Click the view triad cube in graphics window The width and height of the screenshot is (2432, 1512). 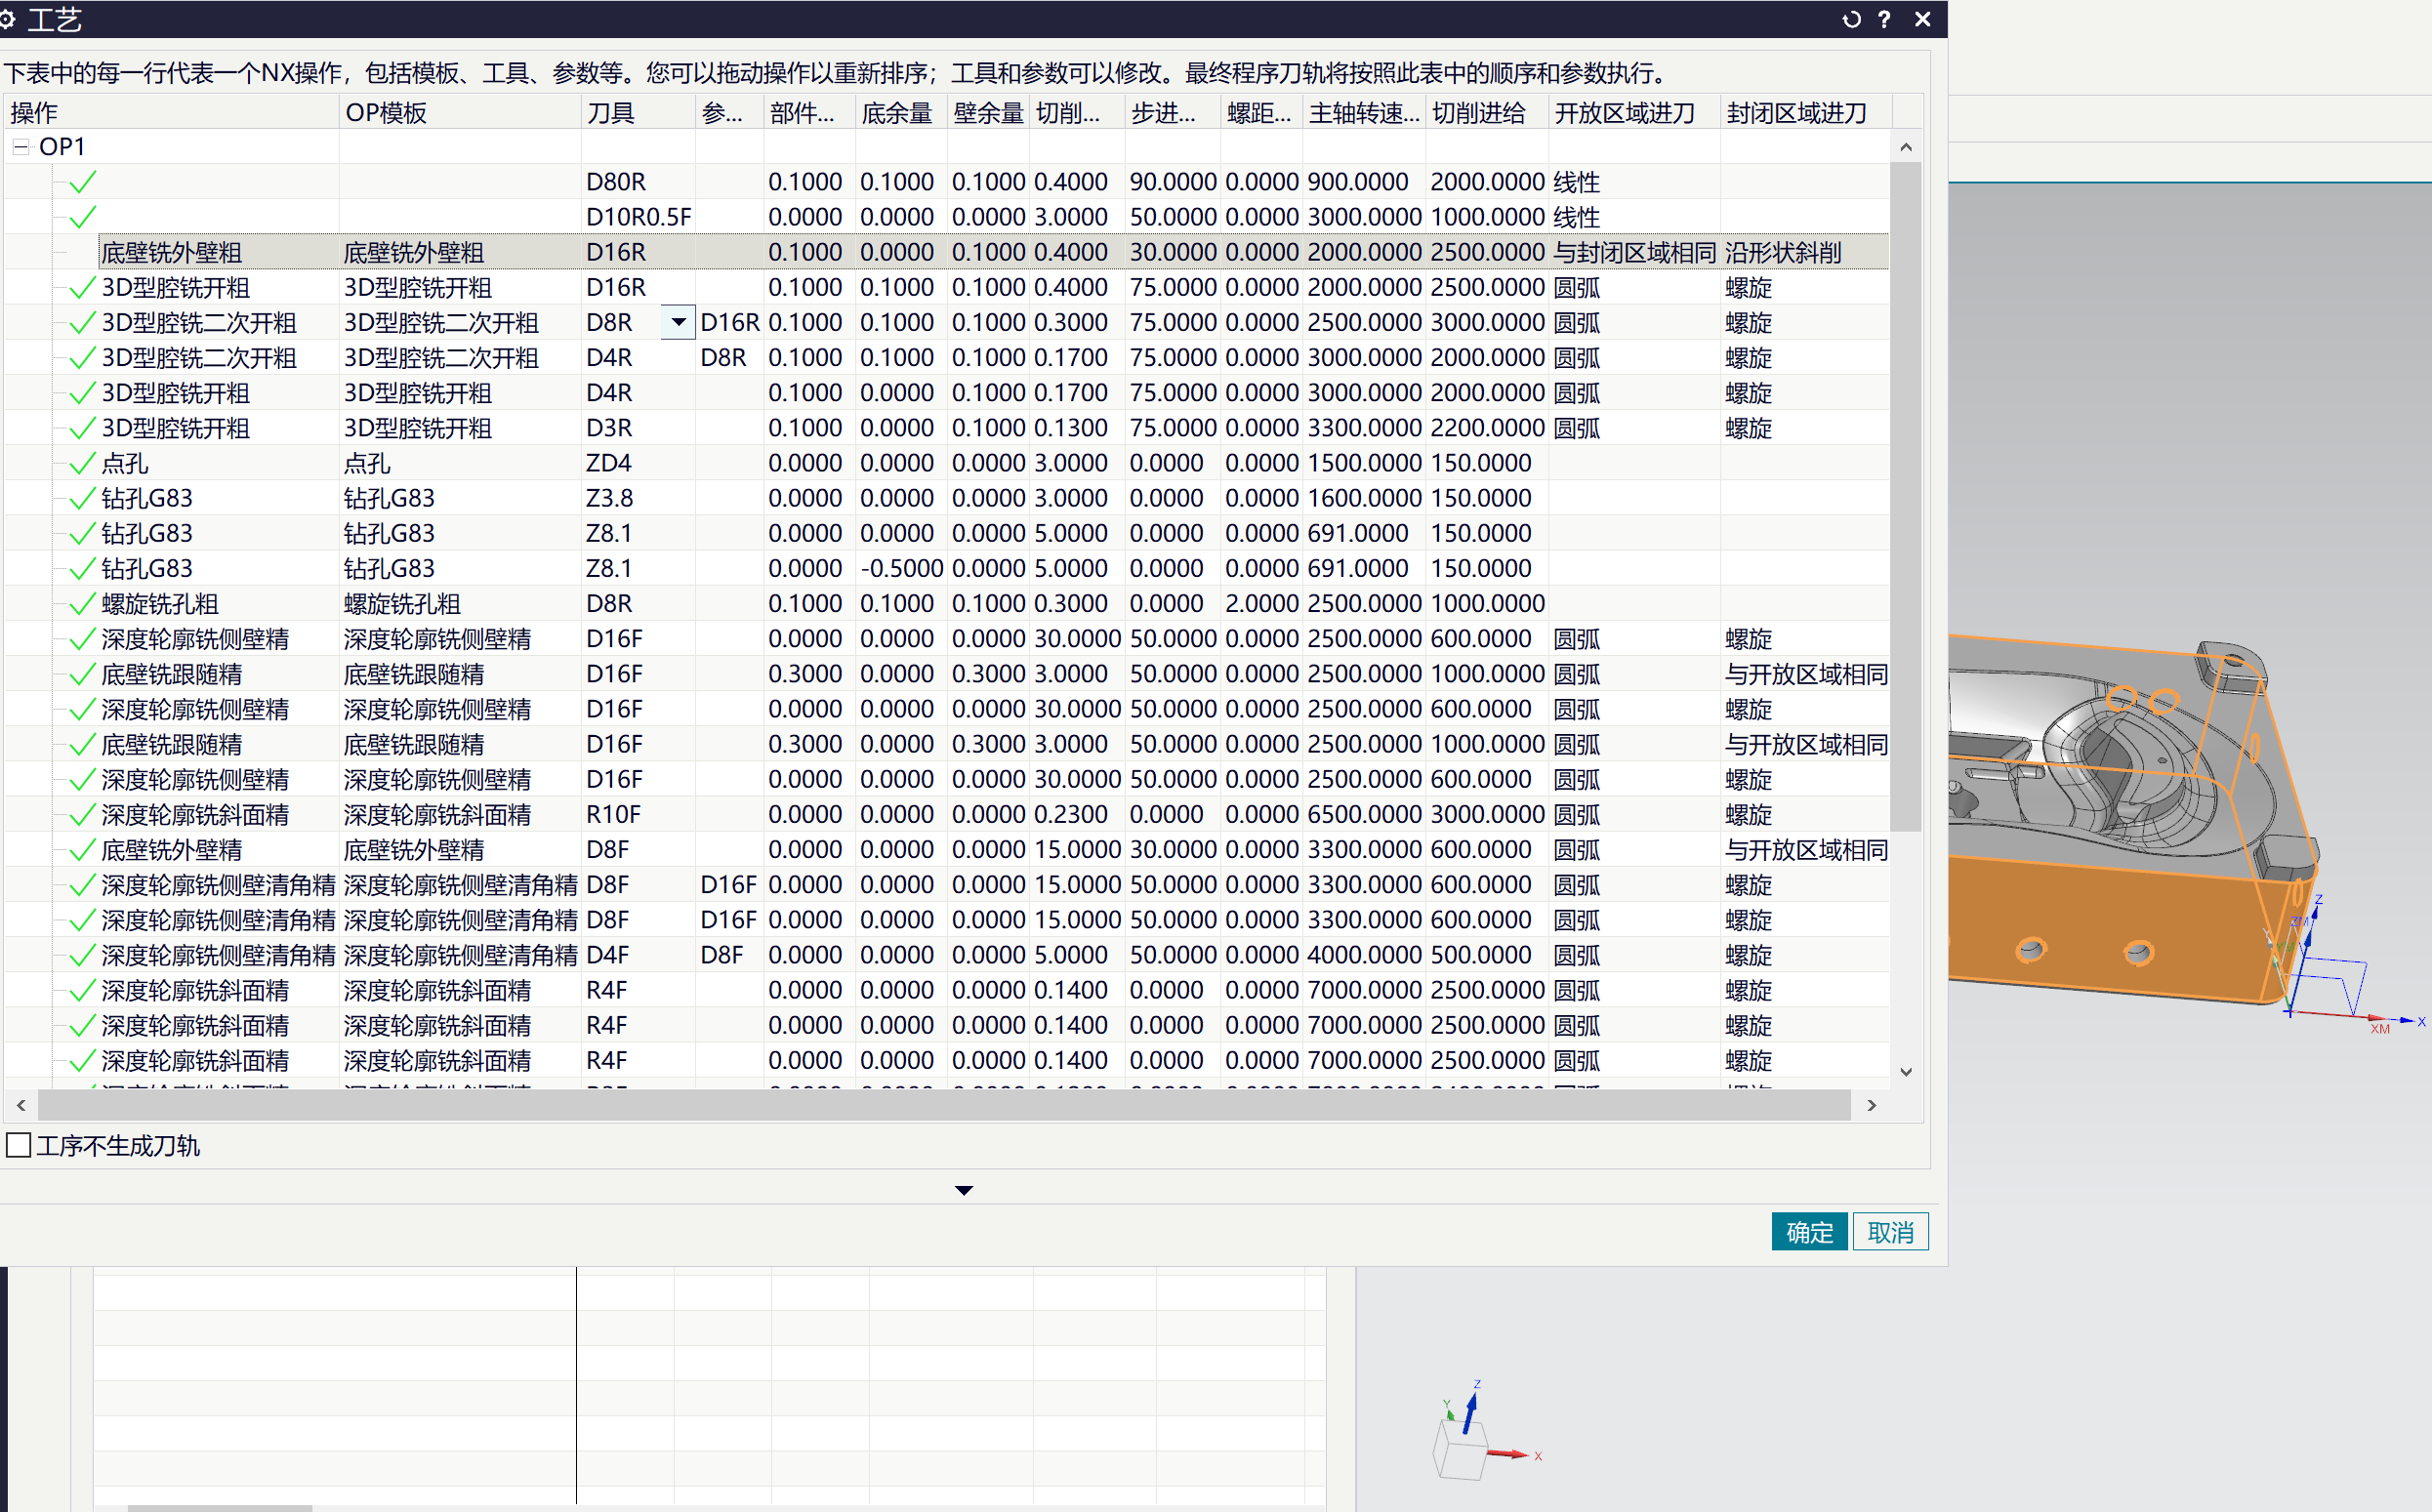coord(1461,1449)
